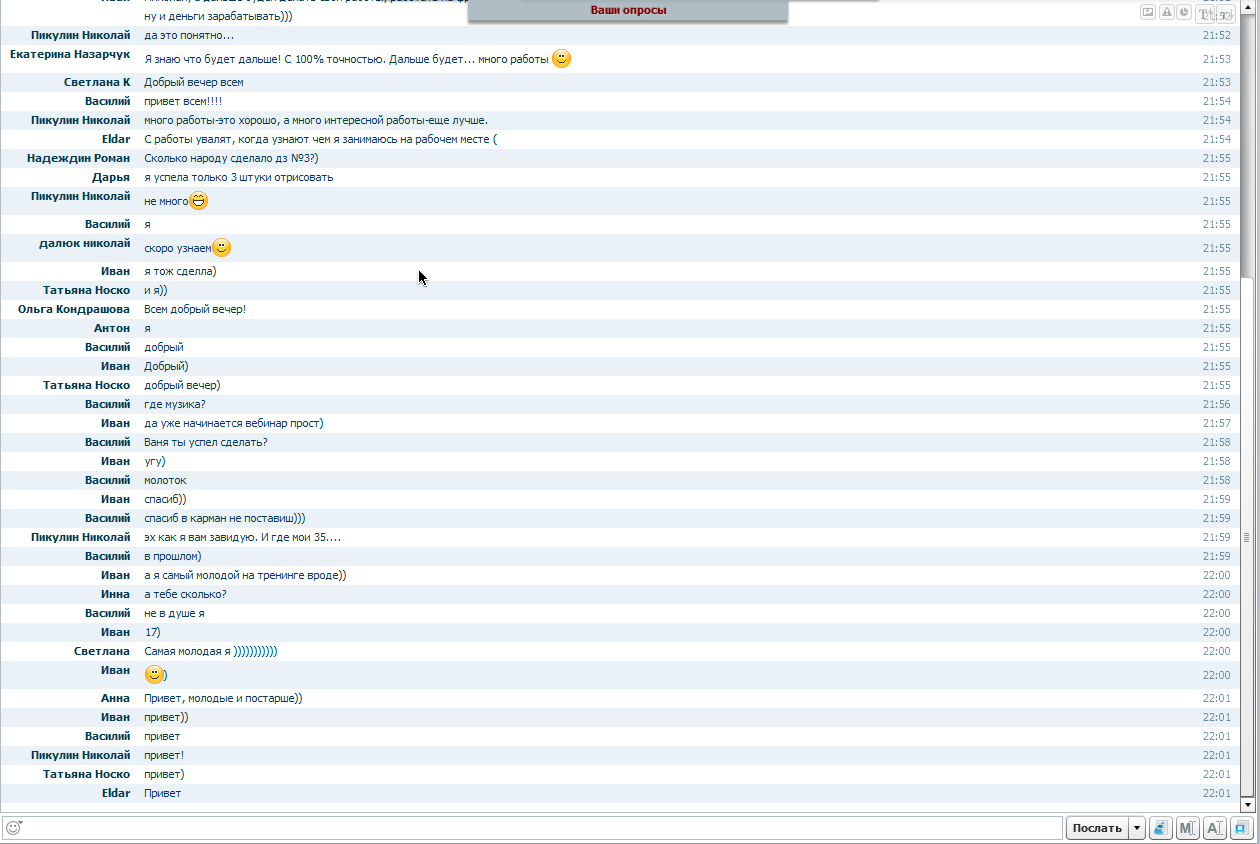Click Eldar's last message 'Привет'
This screenshot has height=844, width=1260.
pos(163,793)
